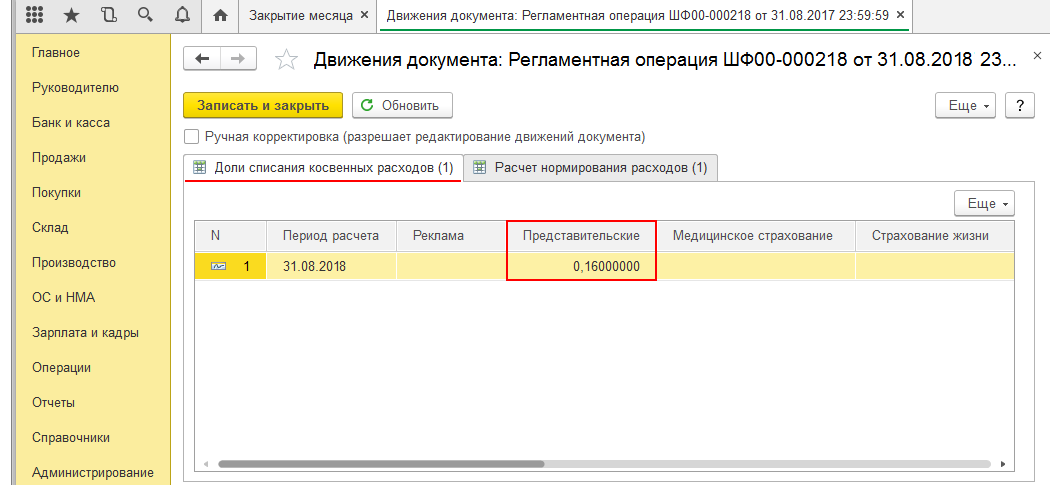Open Банк и касса section
This screenshot has width=1059, height=485.
[71, 123]
